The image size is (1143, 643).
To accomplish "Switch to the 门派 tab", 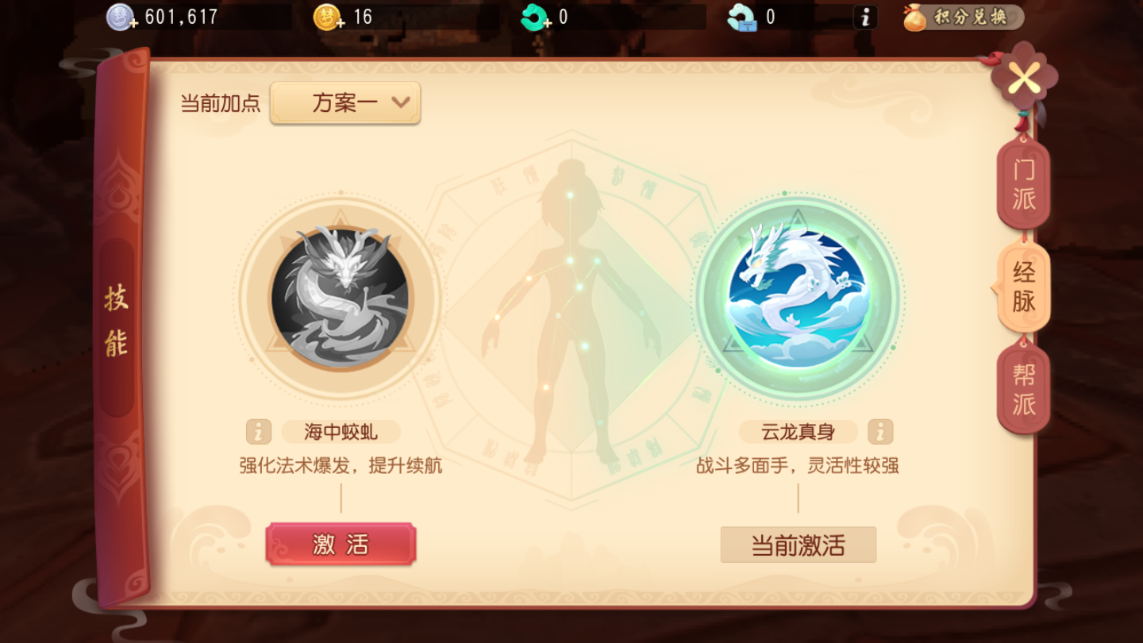I will pos(1023,184).
